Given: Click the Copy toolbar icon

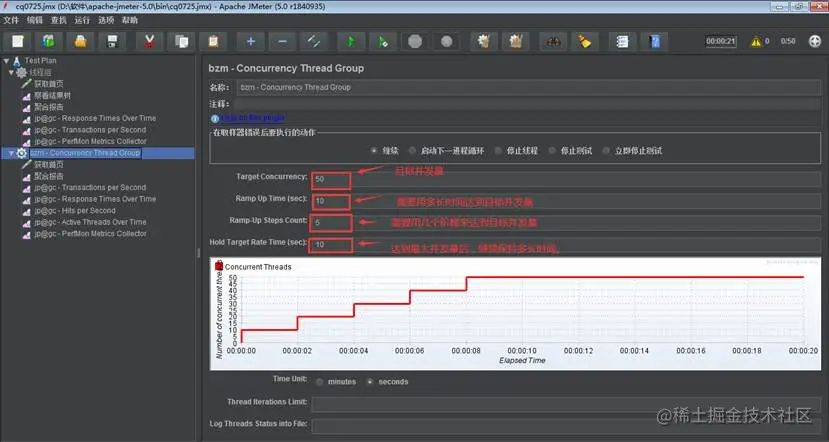Looking at the screenshot, I should [x=181, y=41].
